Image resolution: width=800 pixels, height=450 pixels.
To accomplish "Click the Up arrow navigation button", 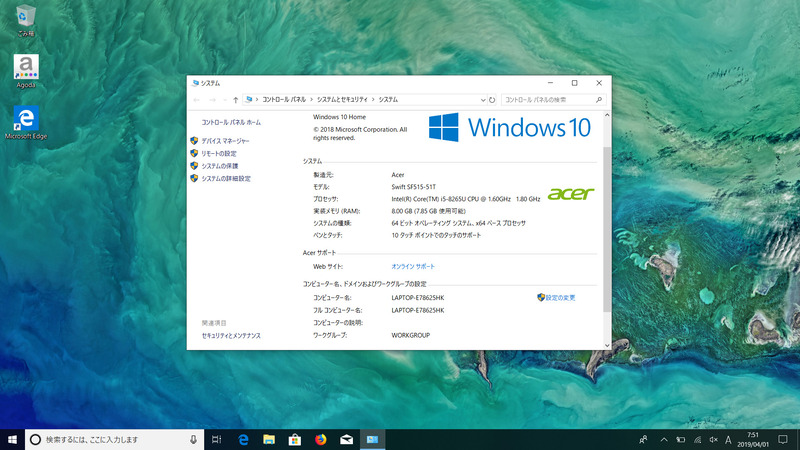I will point(235,100).
